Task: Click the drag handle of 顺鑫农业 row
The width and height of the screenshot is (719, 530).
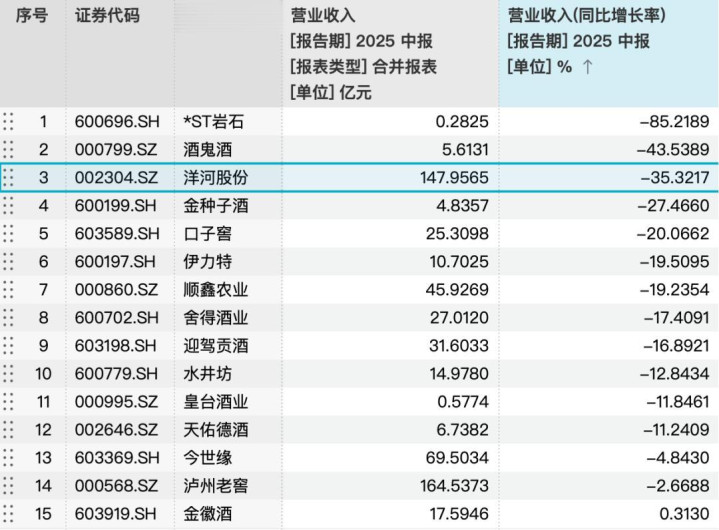Action: click(8, 289)
